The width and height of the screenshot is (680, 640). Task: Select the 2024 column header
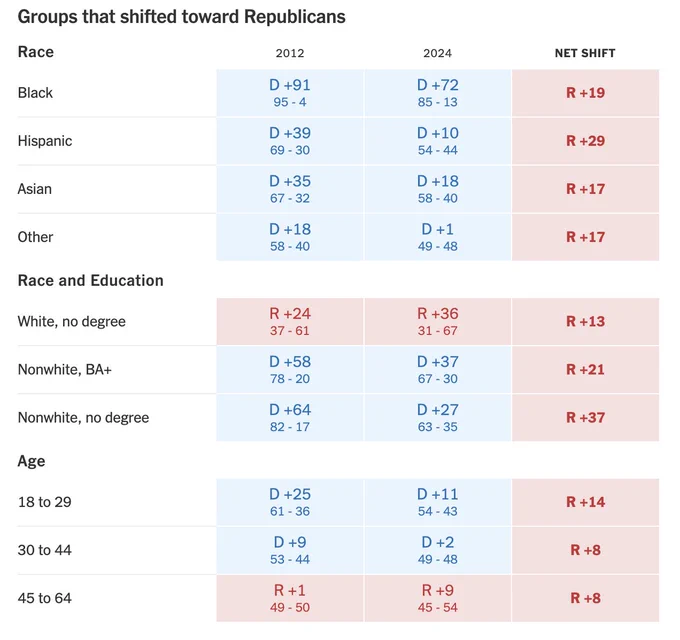pos(437,53)
